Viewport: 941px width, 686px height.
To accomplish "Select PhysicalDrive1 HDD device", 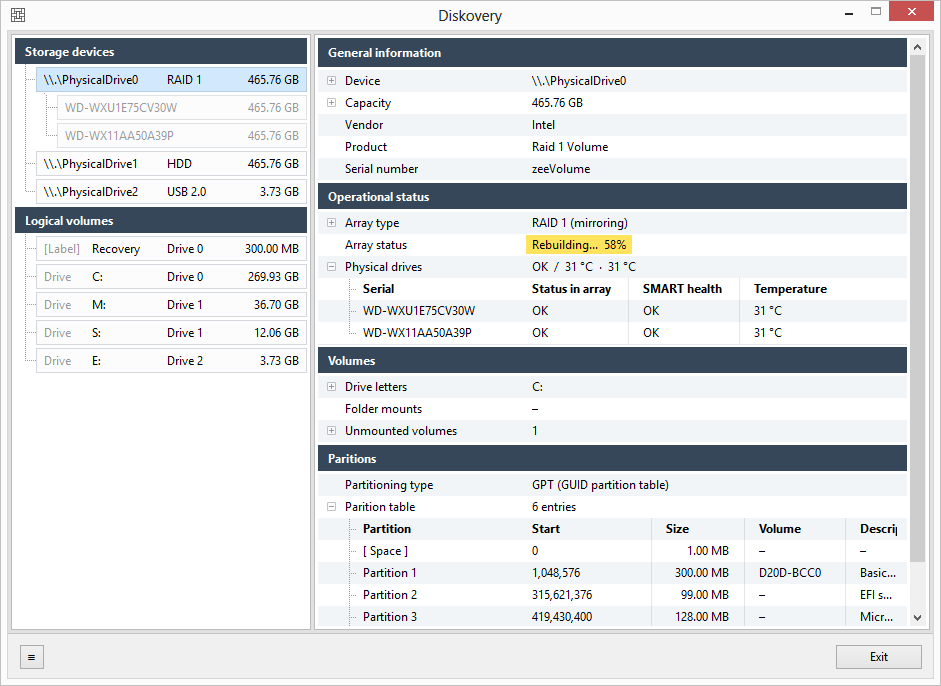I will coord(171,164).
